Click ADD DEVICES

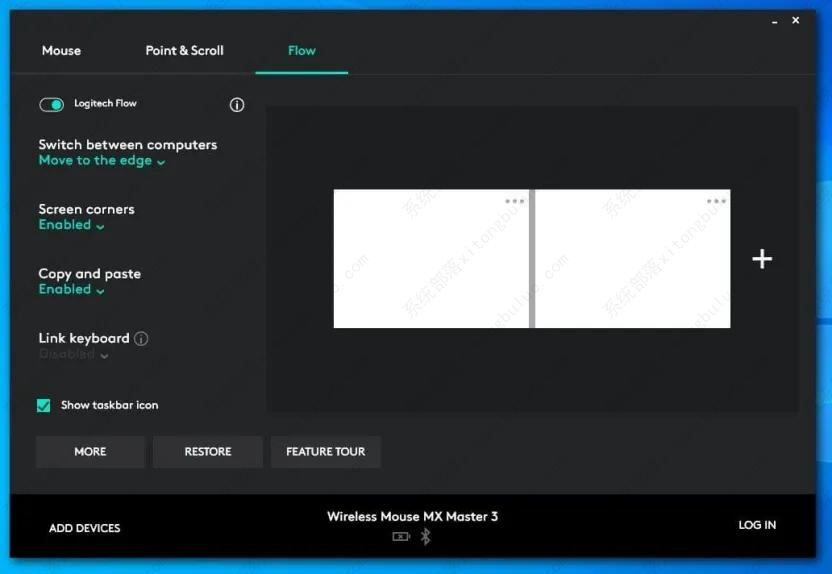[x=85, y=528]
